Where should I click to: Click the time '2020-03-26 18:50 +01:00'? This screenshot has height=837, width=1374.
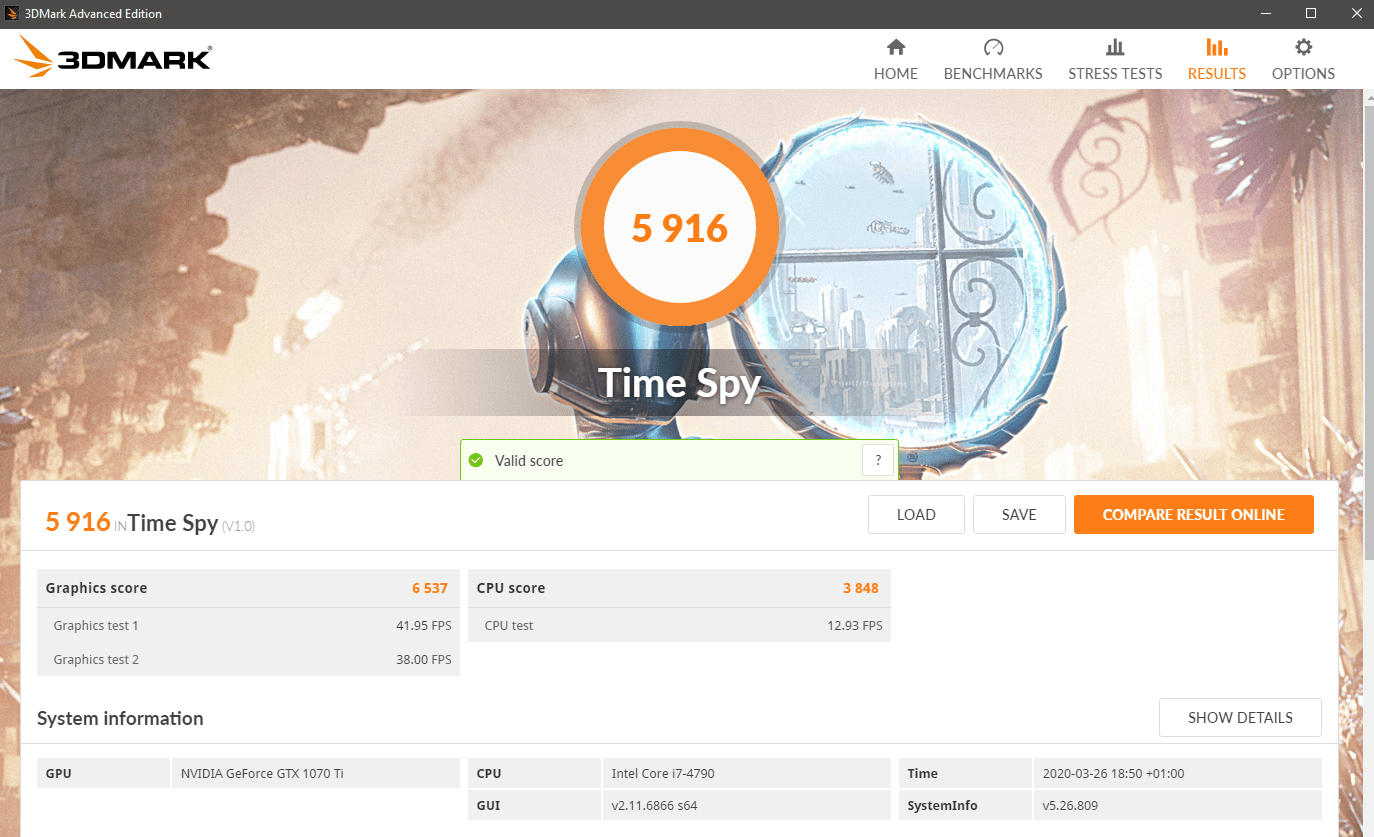click(1113, 773)
